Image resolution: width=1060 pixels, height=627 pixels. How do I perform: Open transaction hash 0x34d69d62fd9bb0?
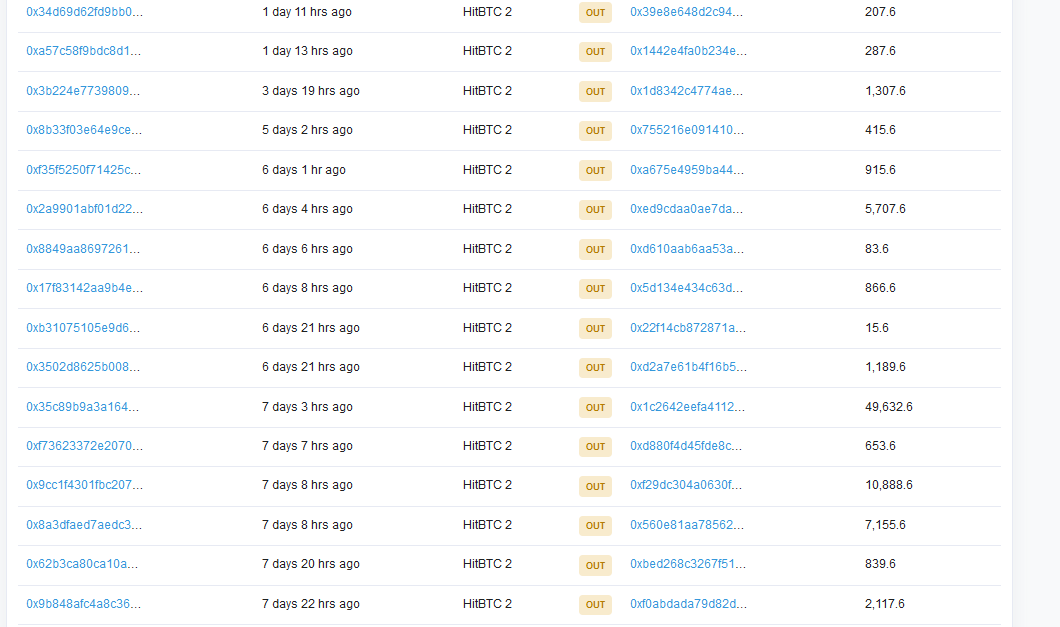[84, 12]
